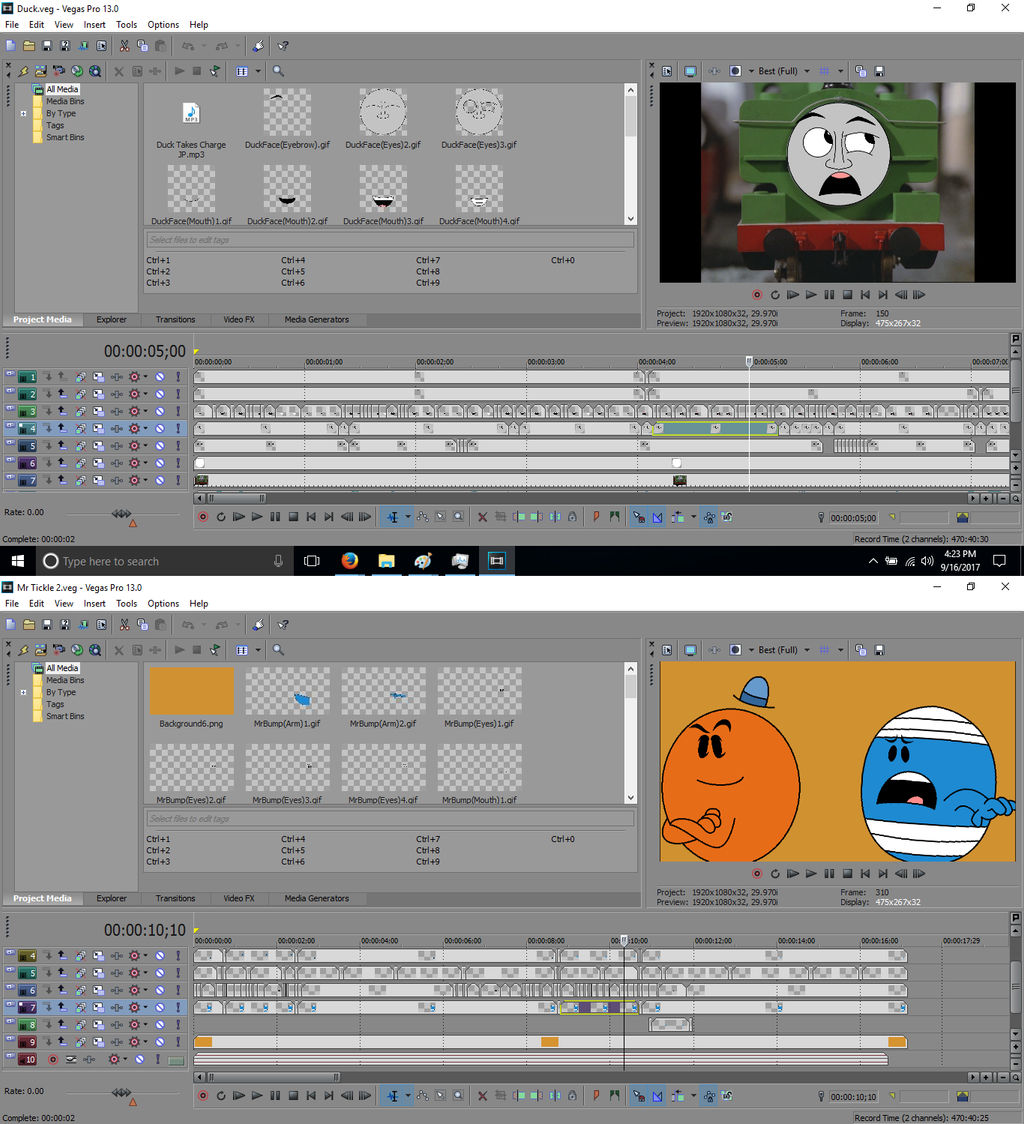
Task: Click the Stop button in Duck.veg timeline transport
Action: pos(293,517)
